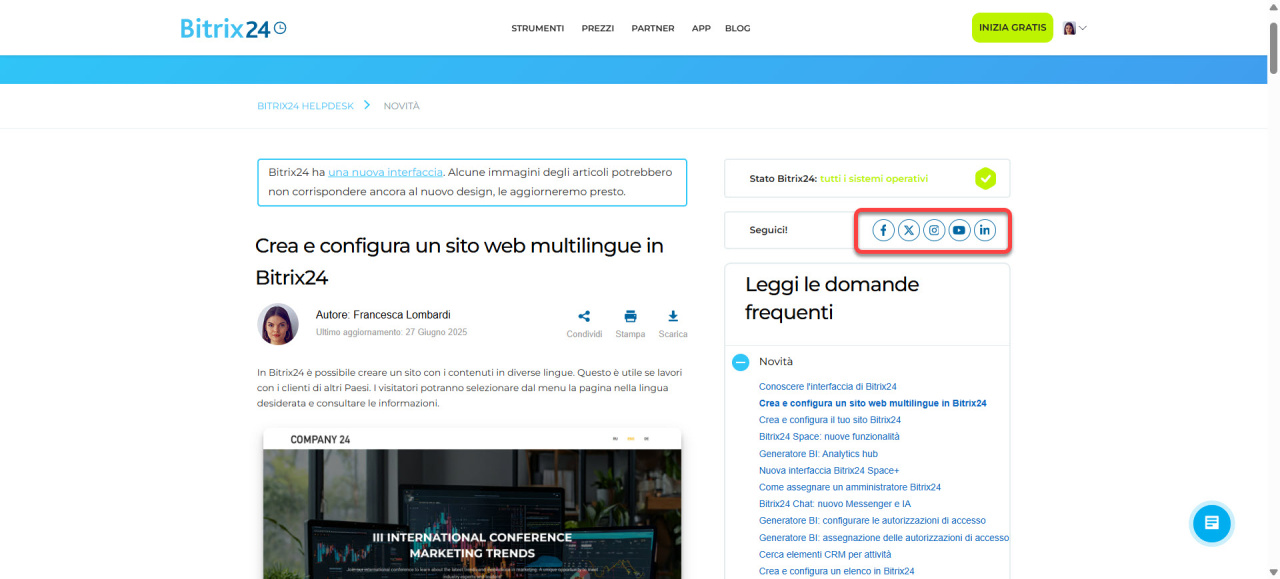The image size is (1280, 579).
Task: Click the Company 24 website screenshot
Action: 472,504
